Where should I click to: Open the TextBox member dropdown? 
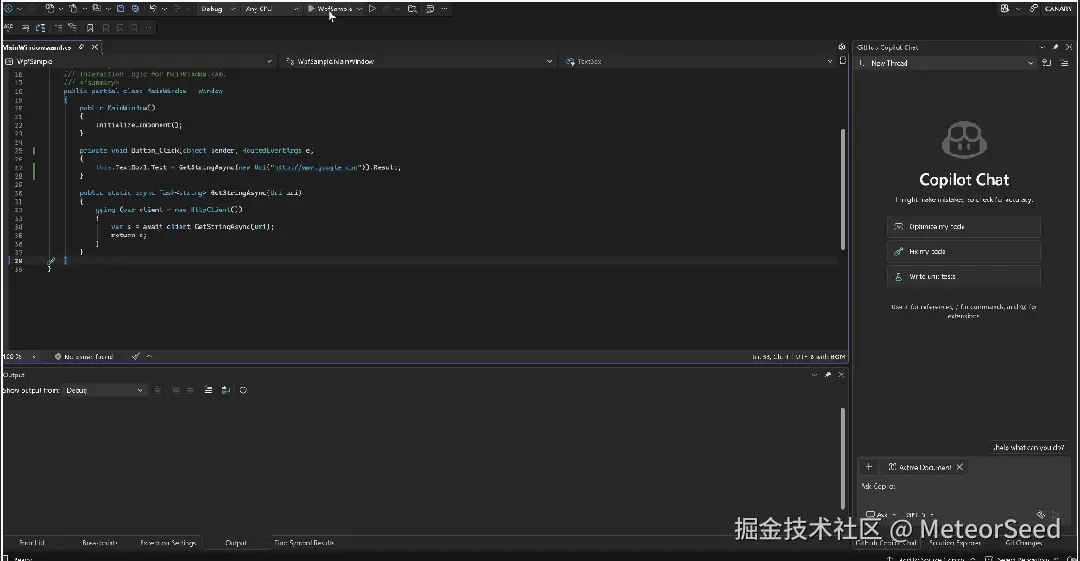click(698, 61)
